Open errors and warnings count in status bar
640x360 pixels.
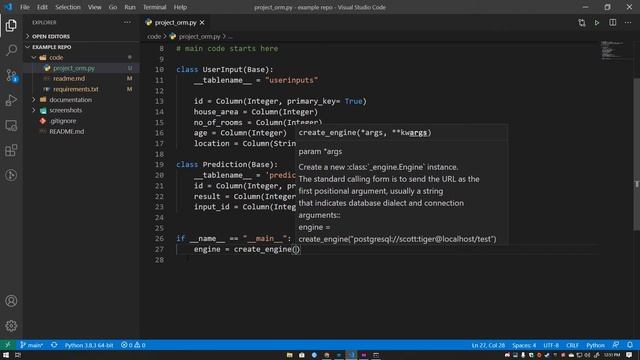click(133, 345)
